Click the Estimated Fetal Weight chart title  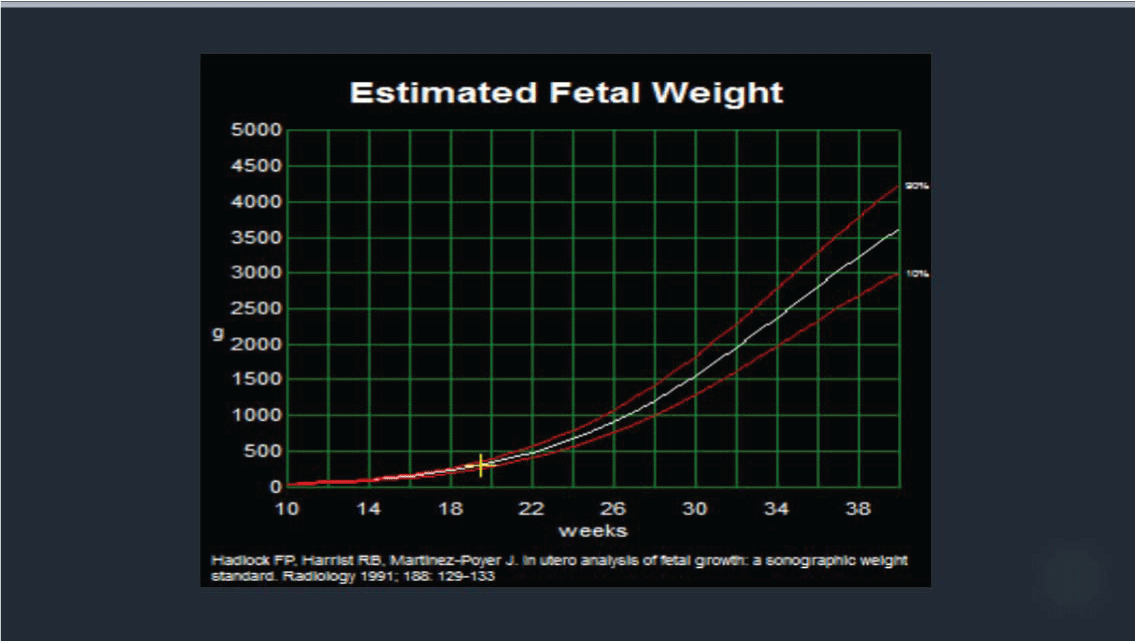click(566, 93)
